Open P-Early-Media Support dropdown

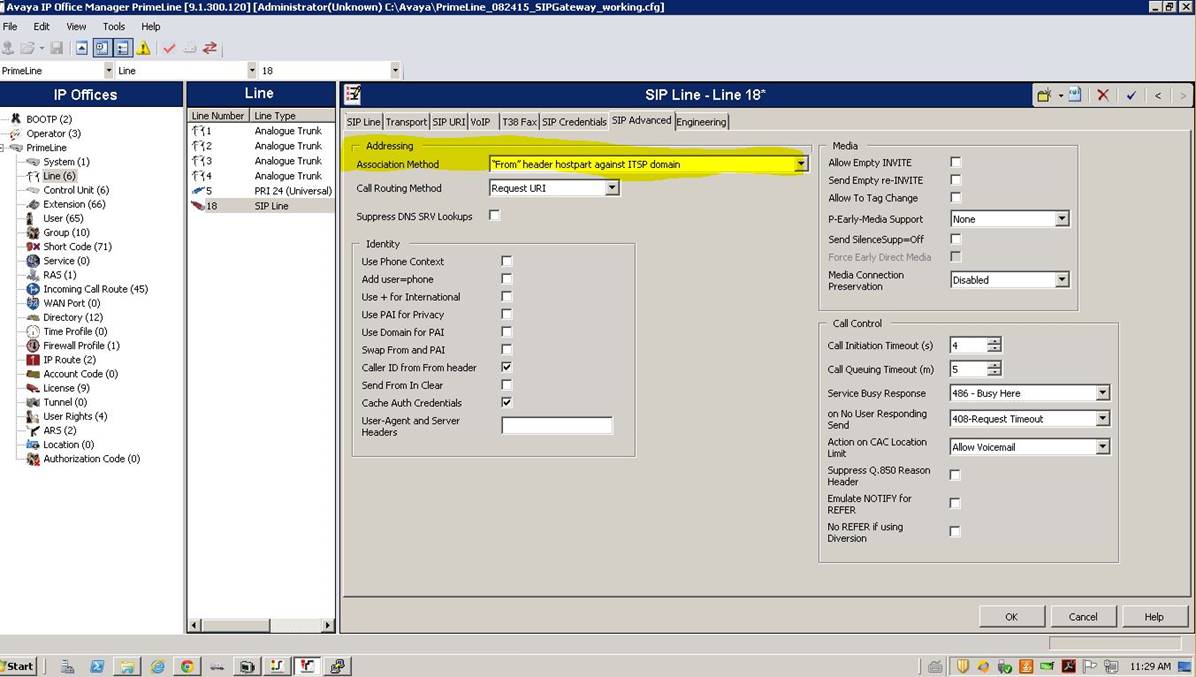[x=1062, y=219]
